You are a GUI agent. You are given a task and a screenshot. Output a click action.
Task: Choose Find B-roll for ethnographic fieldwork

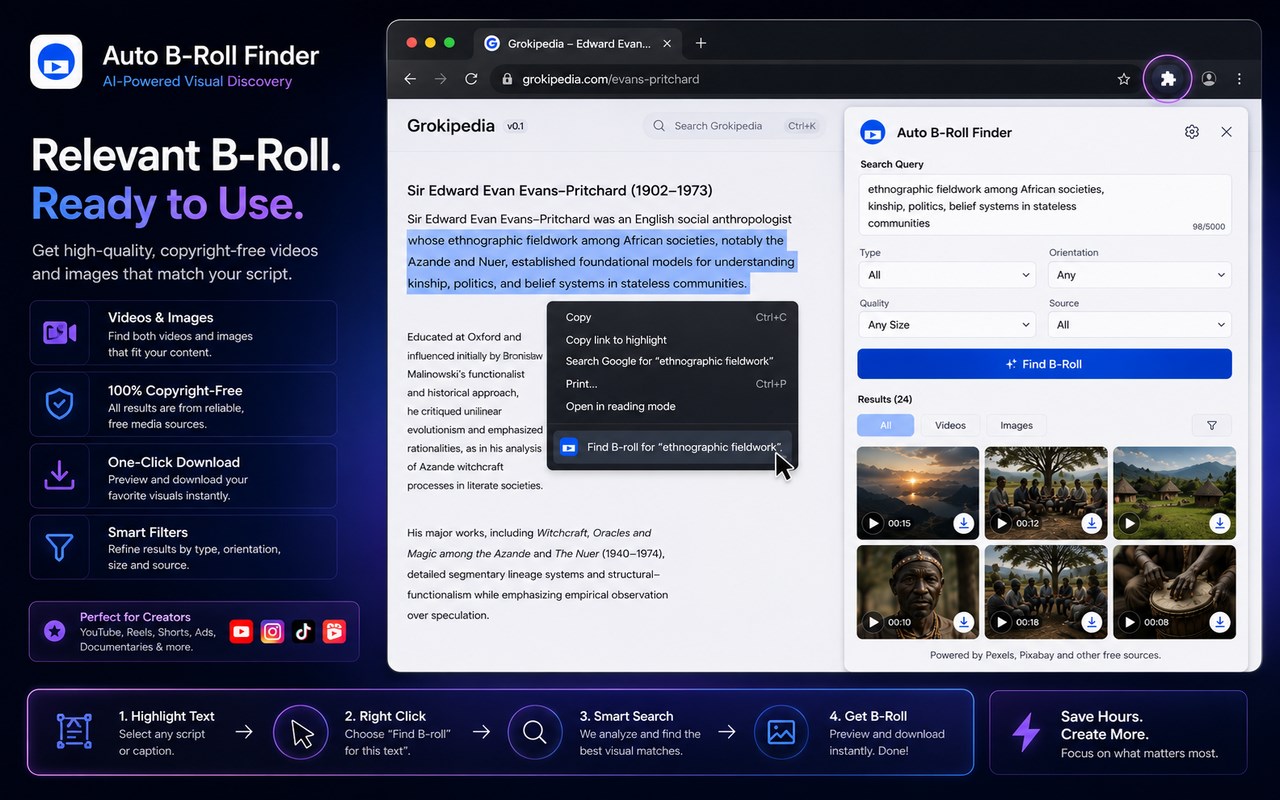pyautogui.click(x=672, y=447)
